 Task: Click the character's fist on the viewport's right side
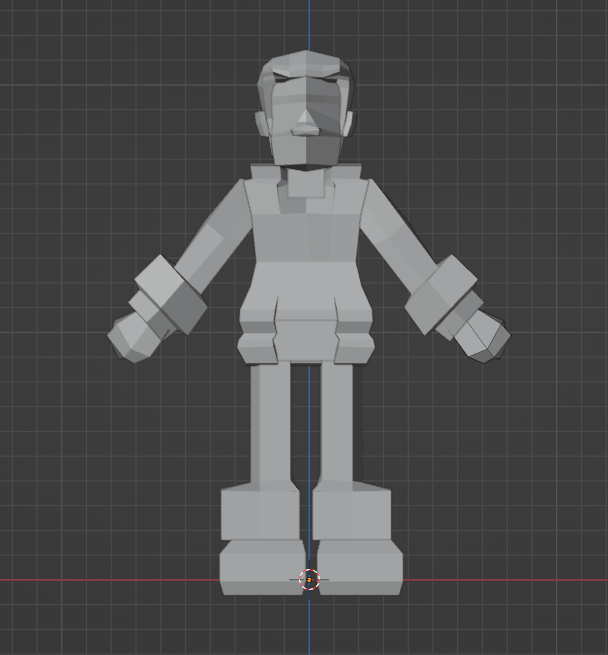[x=485, y=338]
